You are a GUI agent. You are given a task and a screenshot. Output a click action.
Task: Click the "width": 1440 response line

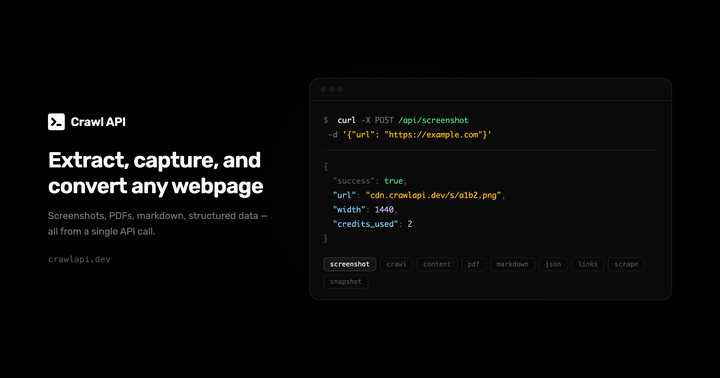tap(365, 209)
